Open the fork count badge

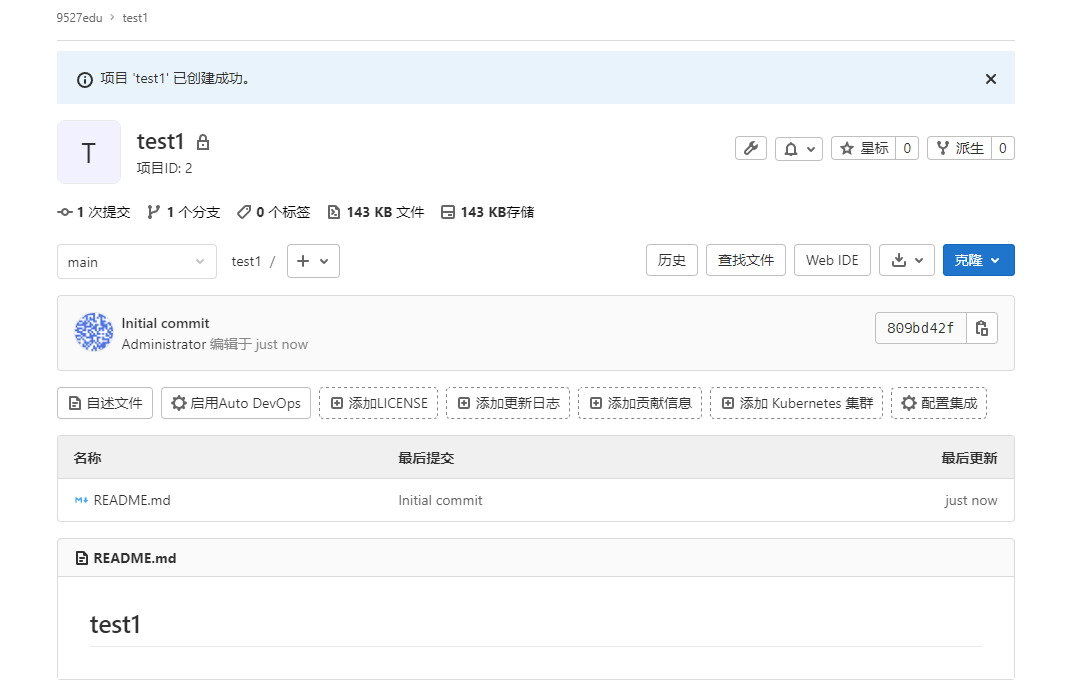[x=1002, y=148]
